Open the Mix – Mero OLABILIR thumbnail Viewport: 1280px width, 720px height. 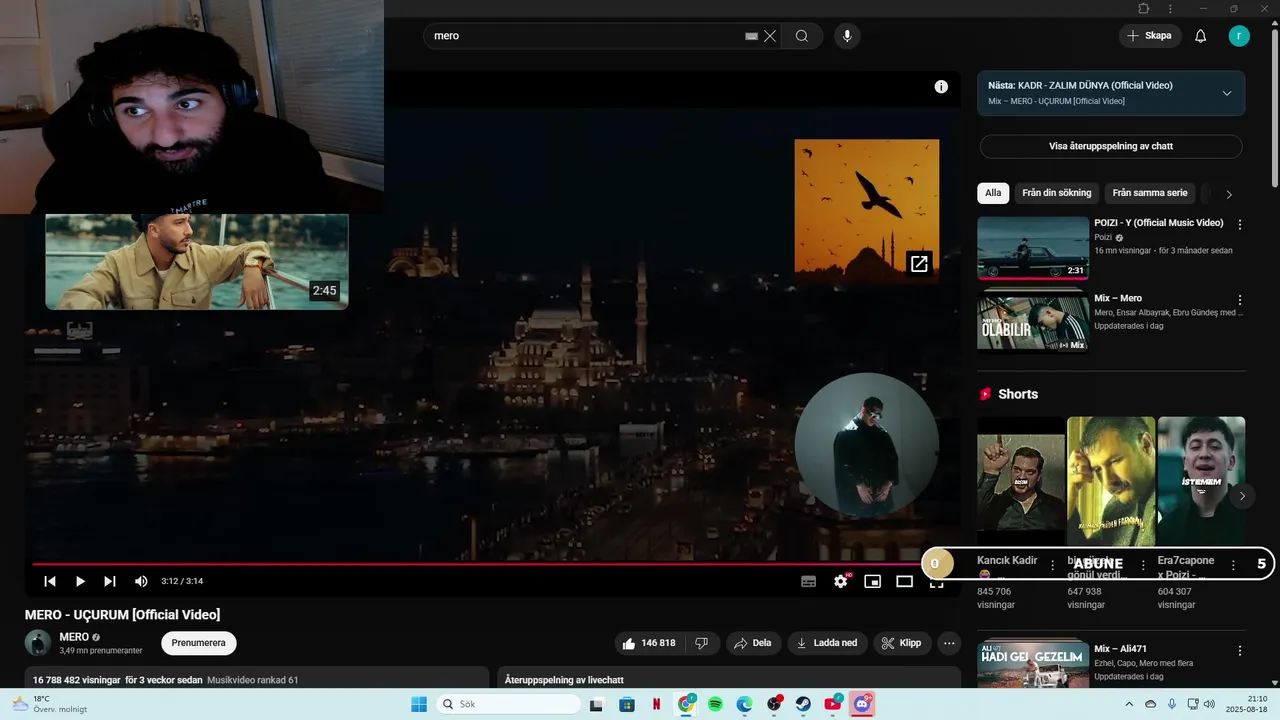coord(1033,321)
